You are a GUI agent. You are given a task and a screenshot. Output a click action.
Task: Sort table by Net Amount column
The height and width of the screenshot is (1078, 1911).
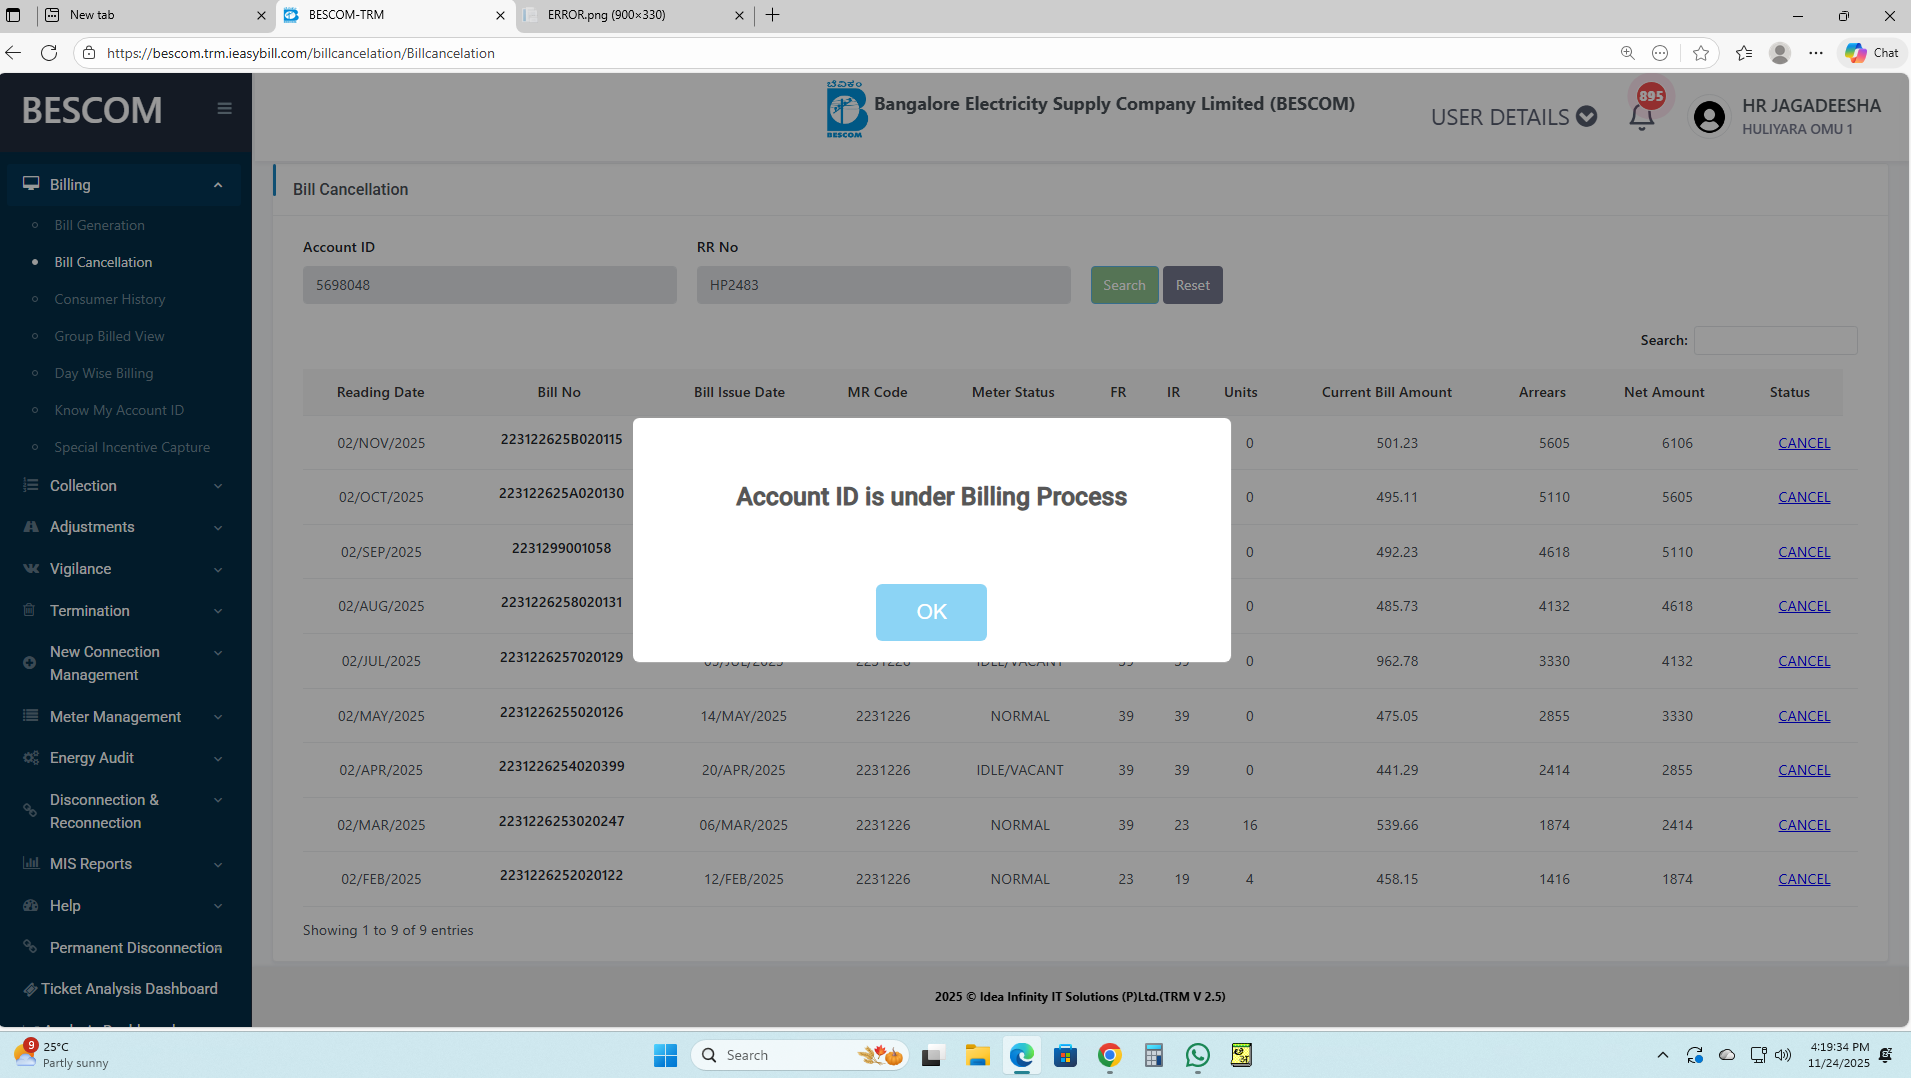(1664, 392)
